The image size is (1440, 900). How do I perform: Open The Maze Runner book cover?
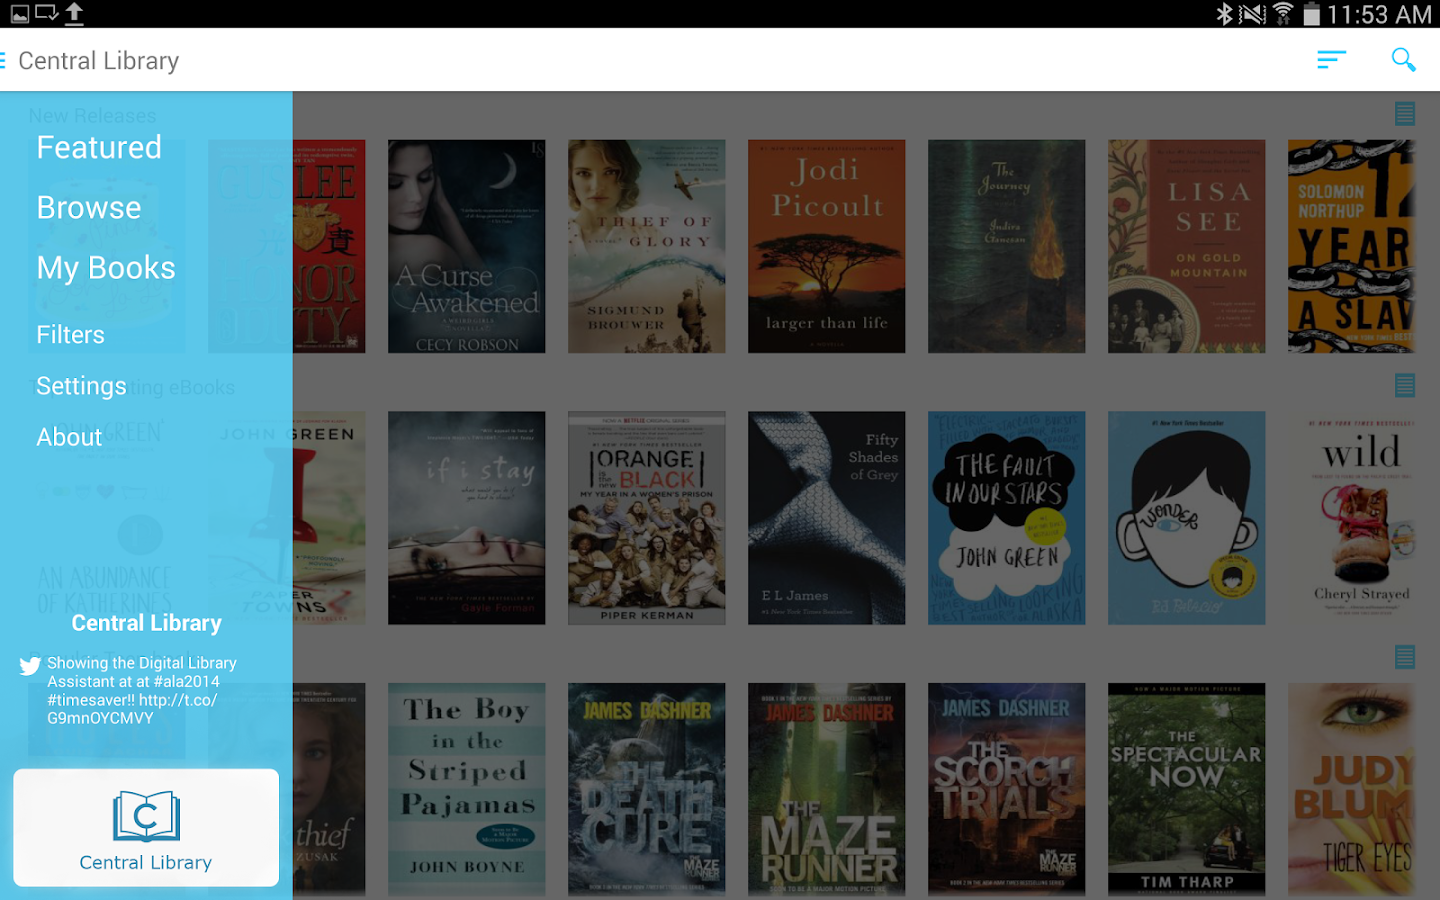pyautogui.click(x=827, y=790)
